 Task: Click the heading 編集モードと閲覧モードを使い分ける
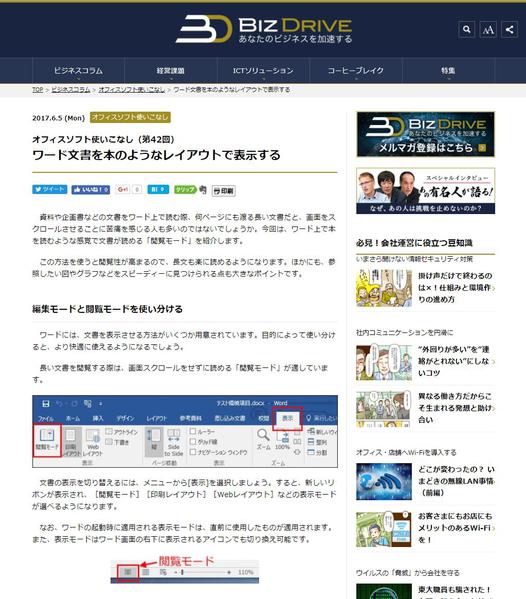107,309
